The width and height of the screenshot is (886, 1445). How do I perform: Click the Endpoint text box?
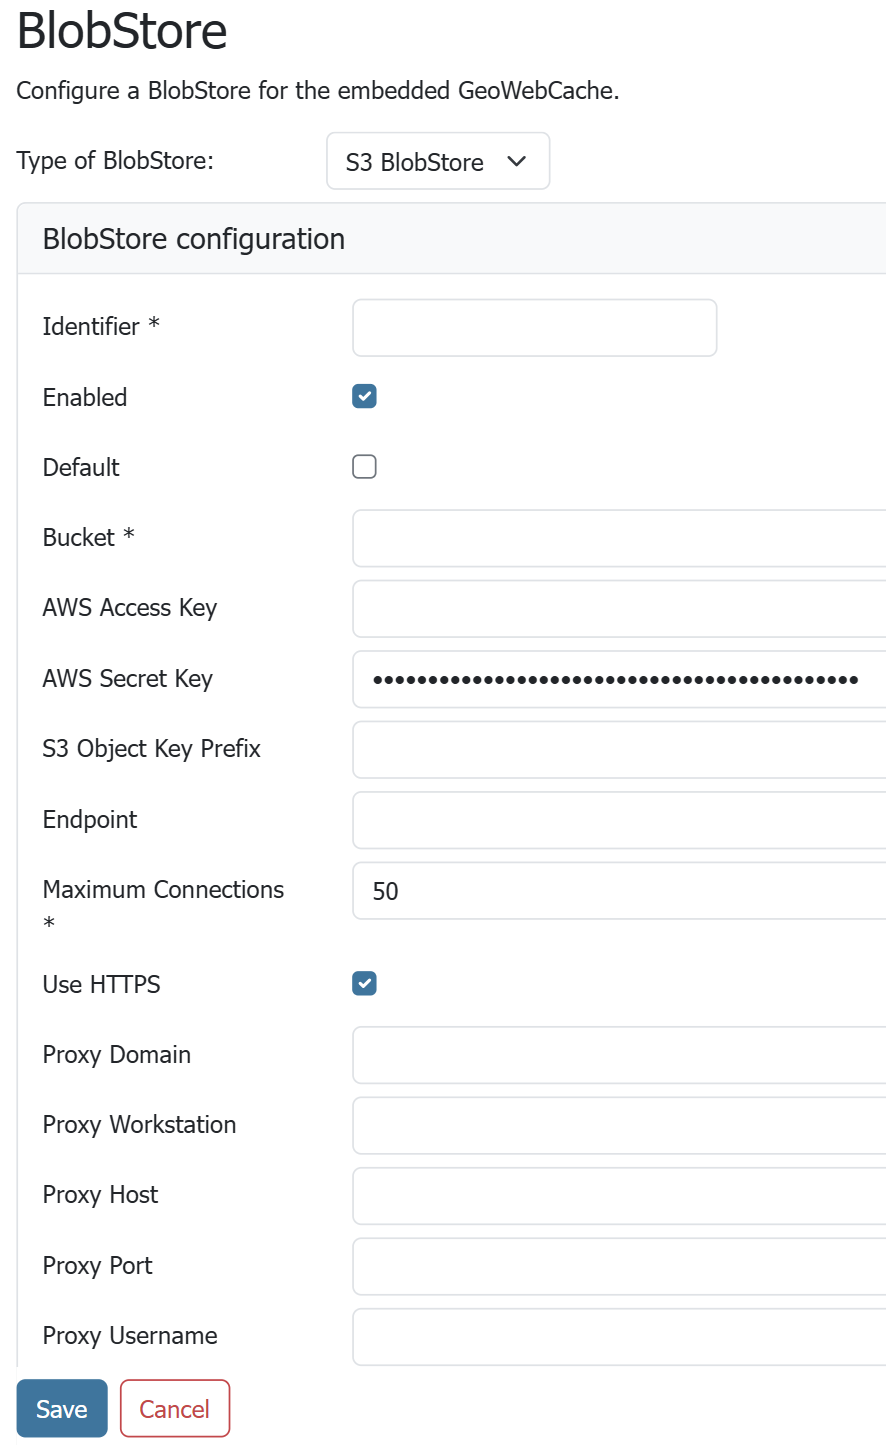tap(619, 821)
